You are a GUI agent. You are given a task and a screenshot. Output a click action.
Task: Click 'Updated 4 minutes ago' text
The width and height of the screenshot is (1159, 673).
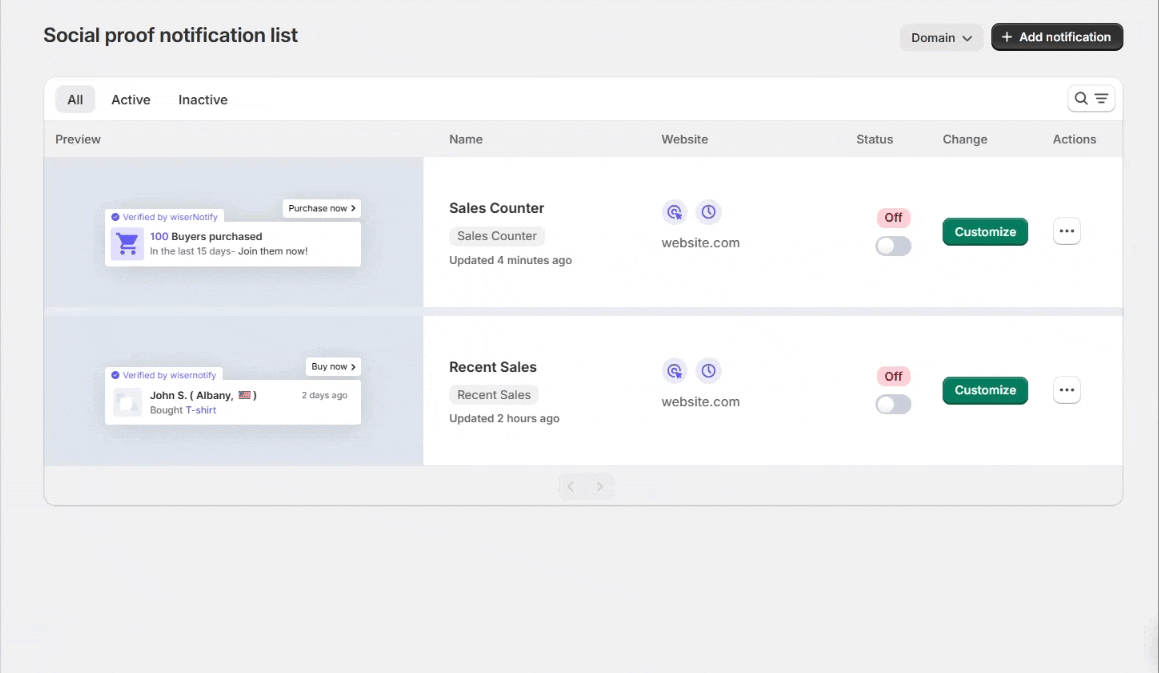pyautogui.click(x=511, y=260)
